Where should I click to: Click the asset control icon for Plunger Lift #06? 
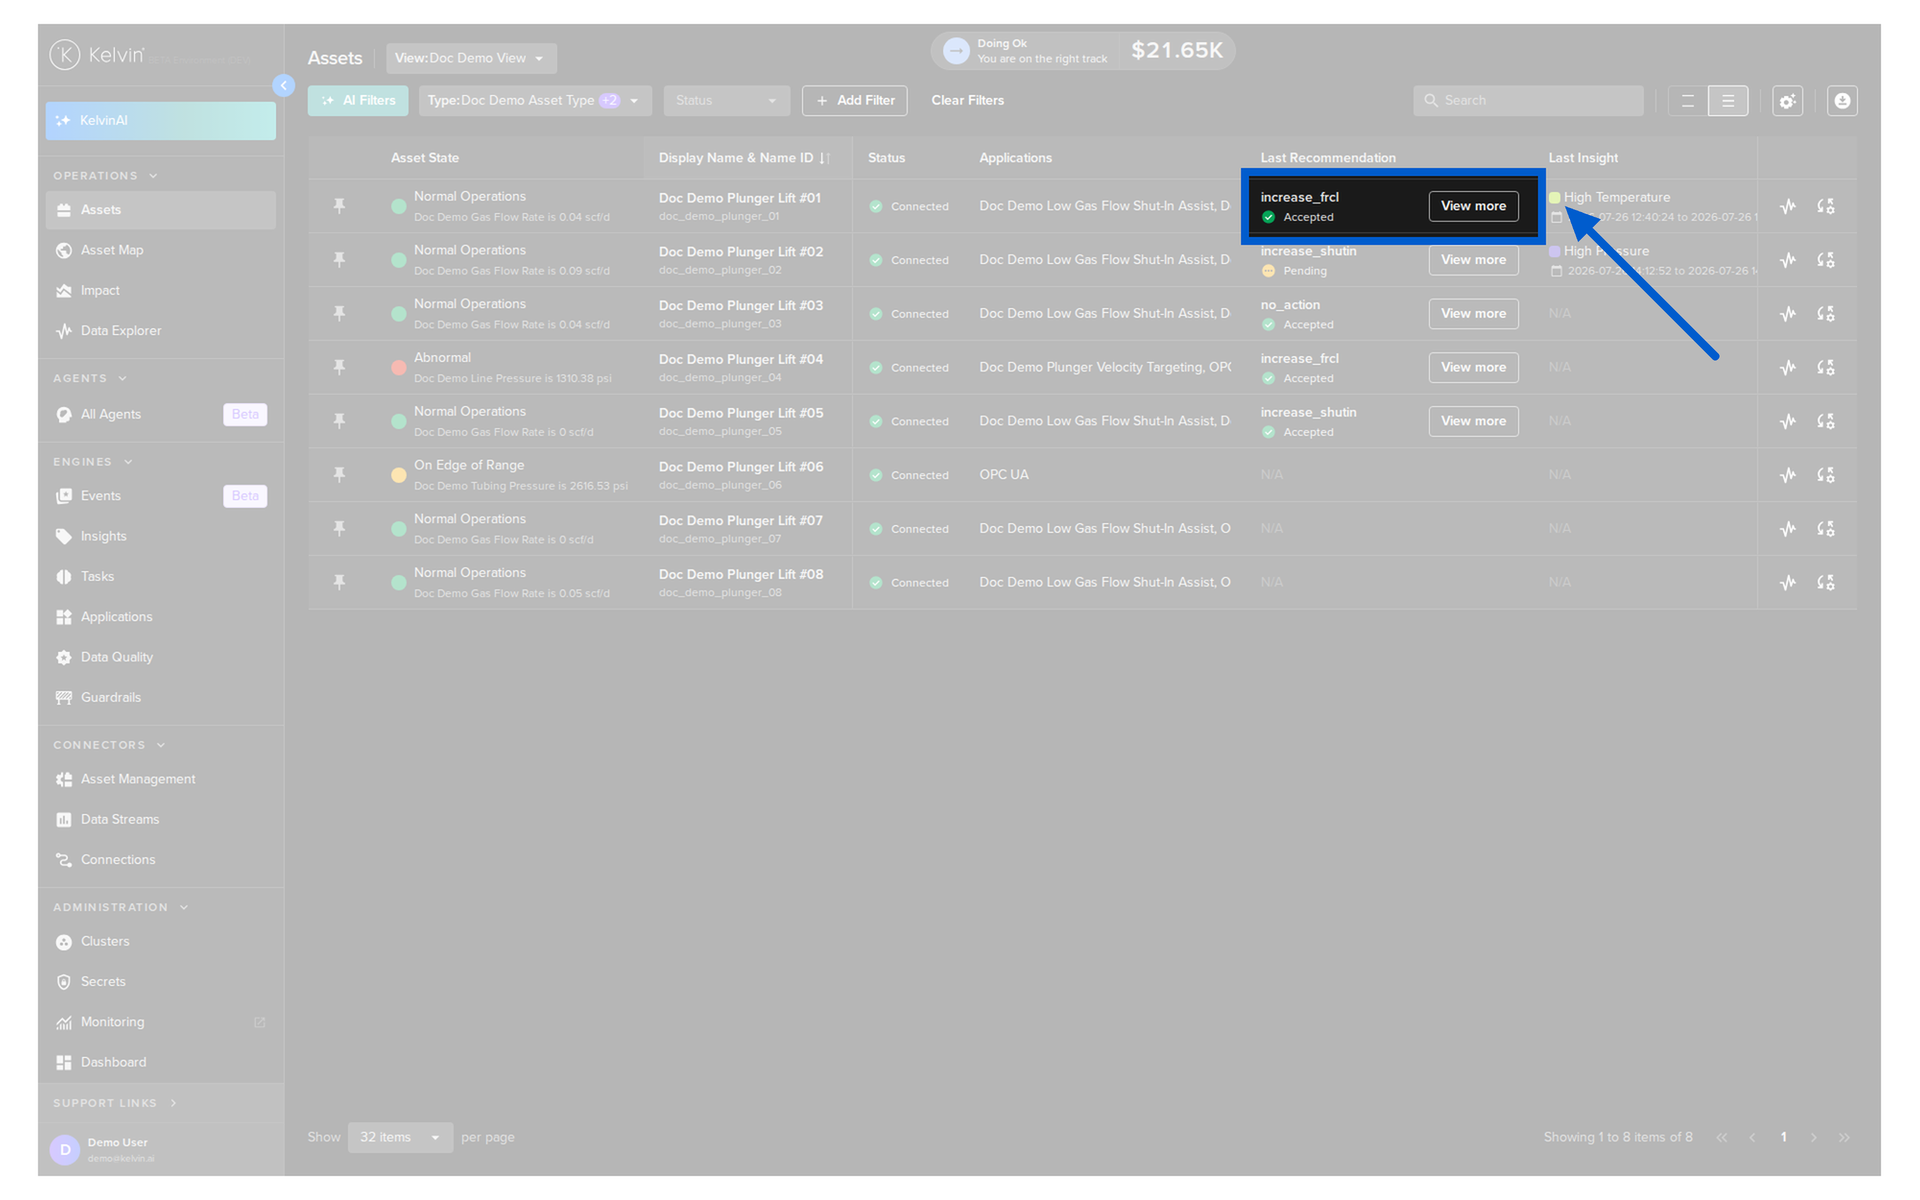1826,475
